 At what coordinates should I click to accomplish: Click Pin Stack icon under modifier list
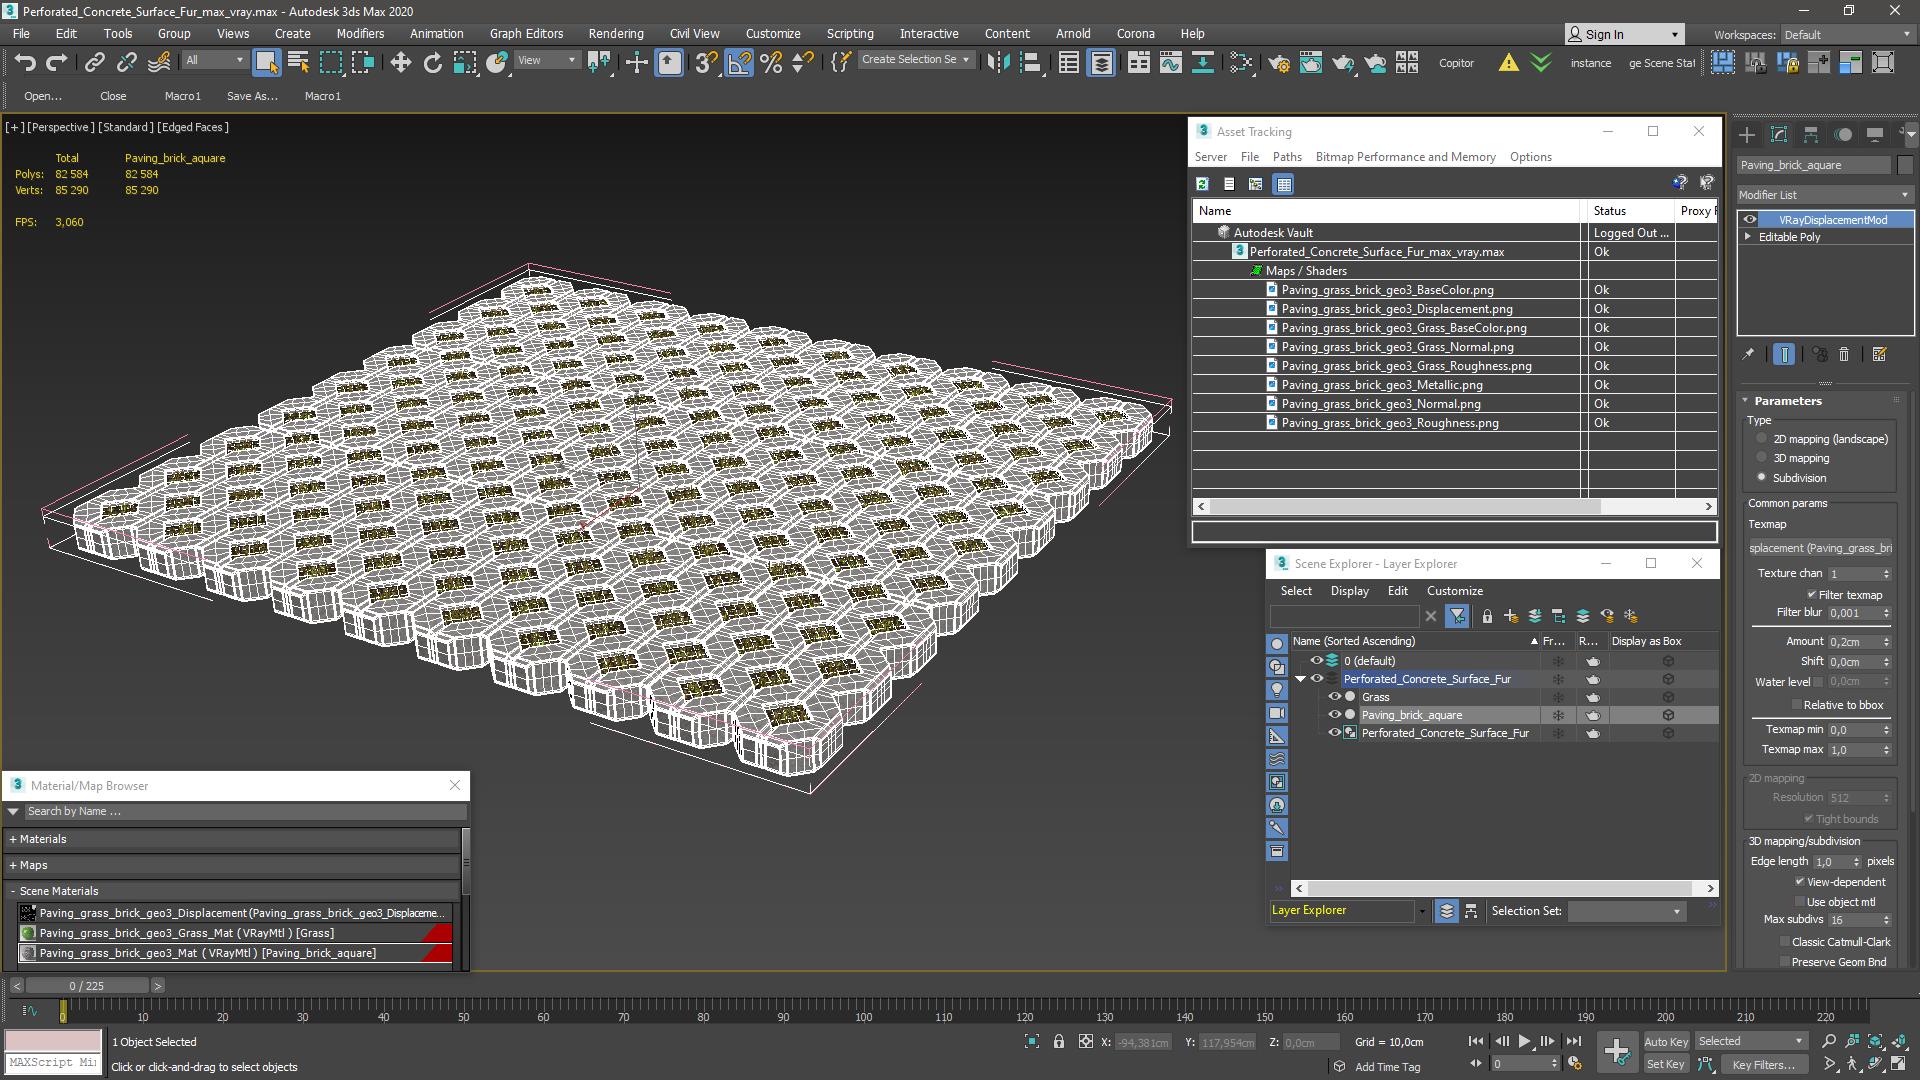[x=1748, y=354]
